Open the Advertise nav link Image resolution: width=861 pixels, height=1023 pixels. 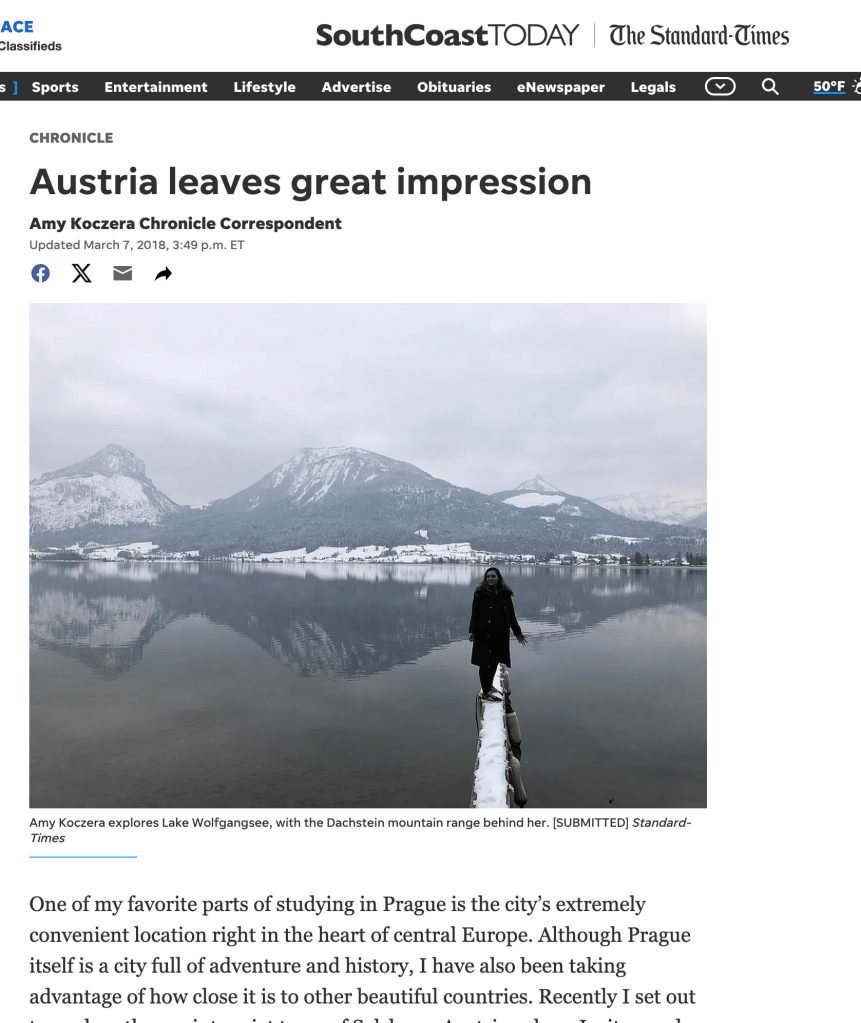pyautogui.click(x=356, y=87)
